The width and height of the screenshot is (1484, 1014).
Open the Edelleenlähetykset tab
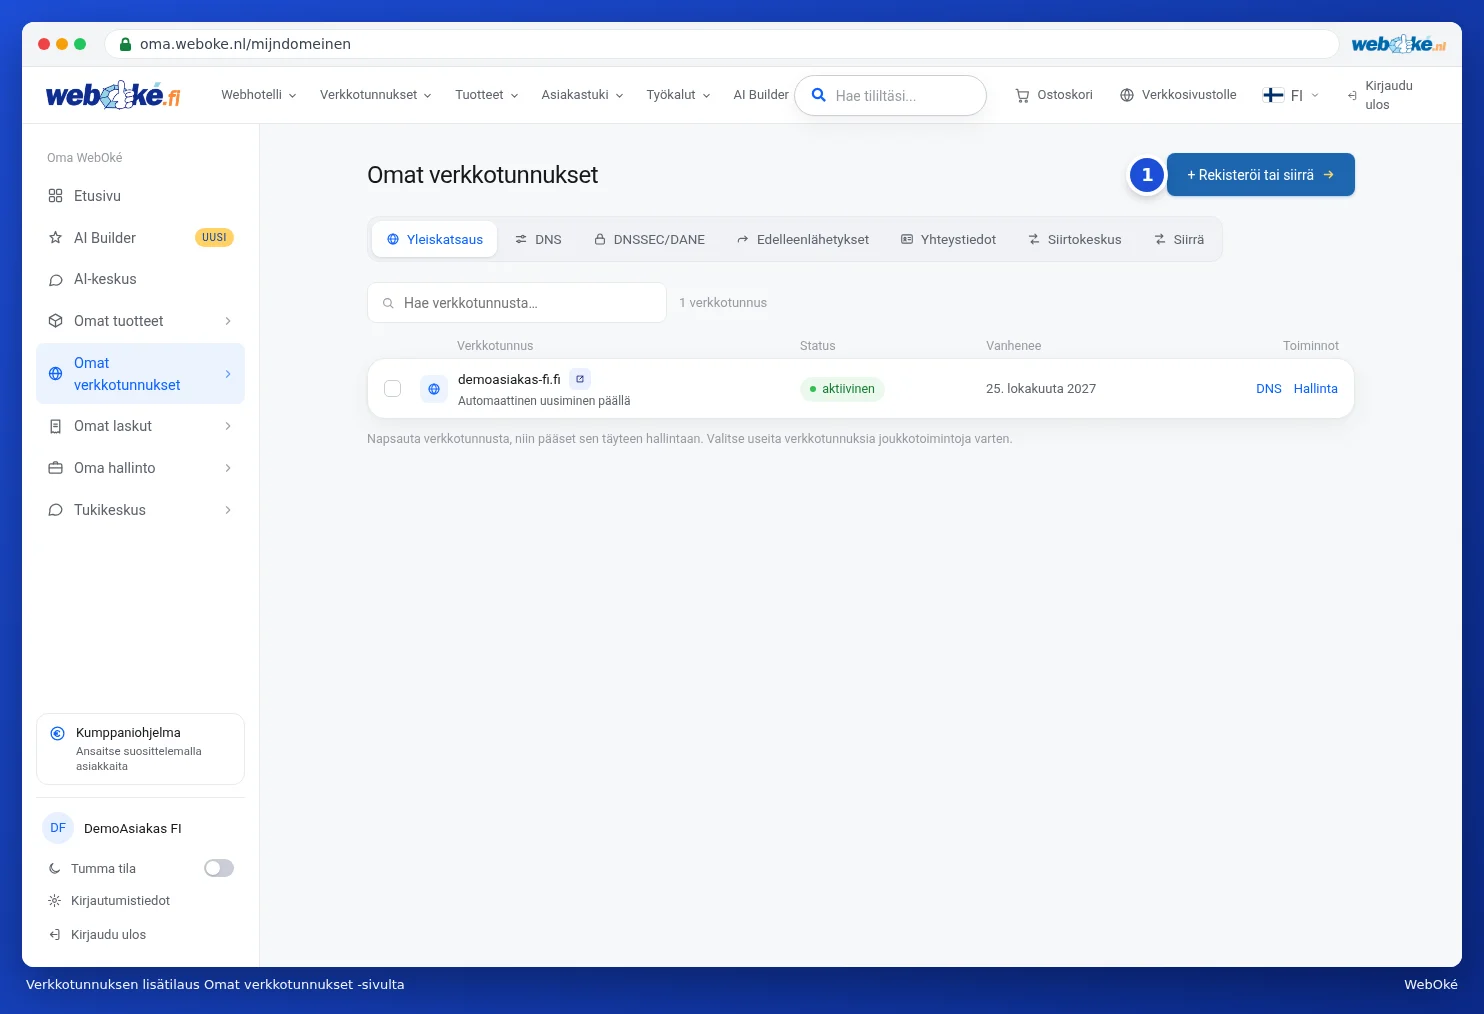coord(803,239)
